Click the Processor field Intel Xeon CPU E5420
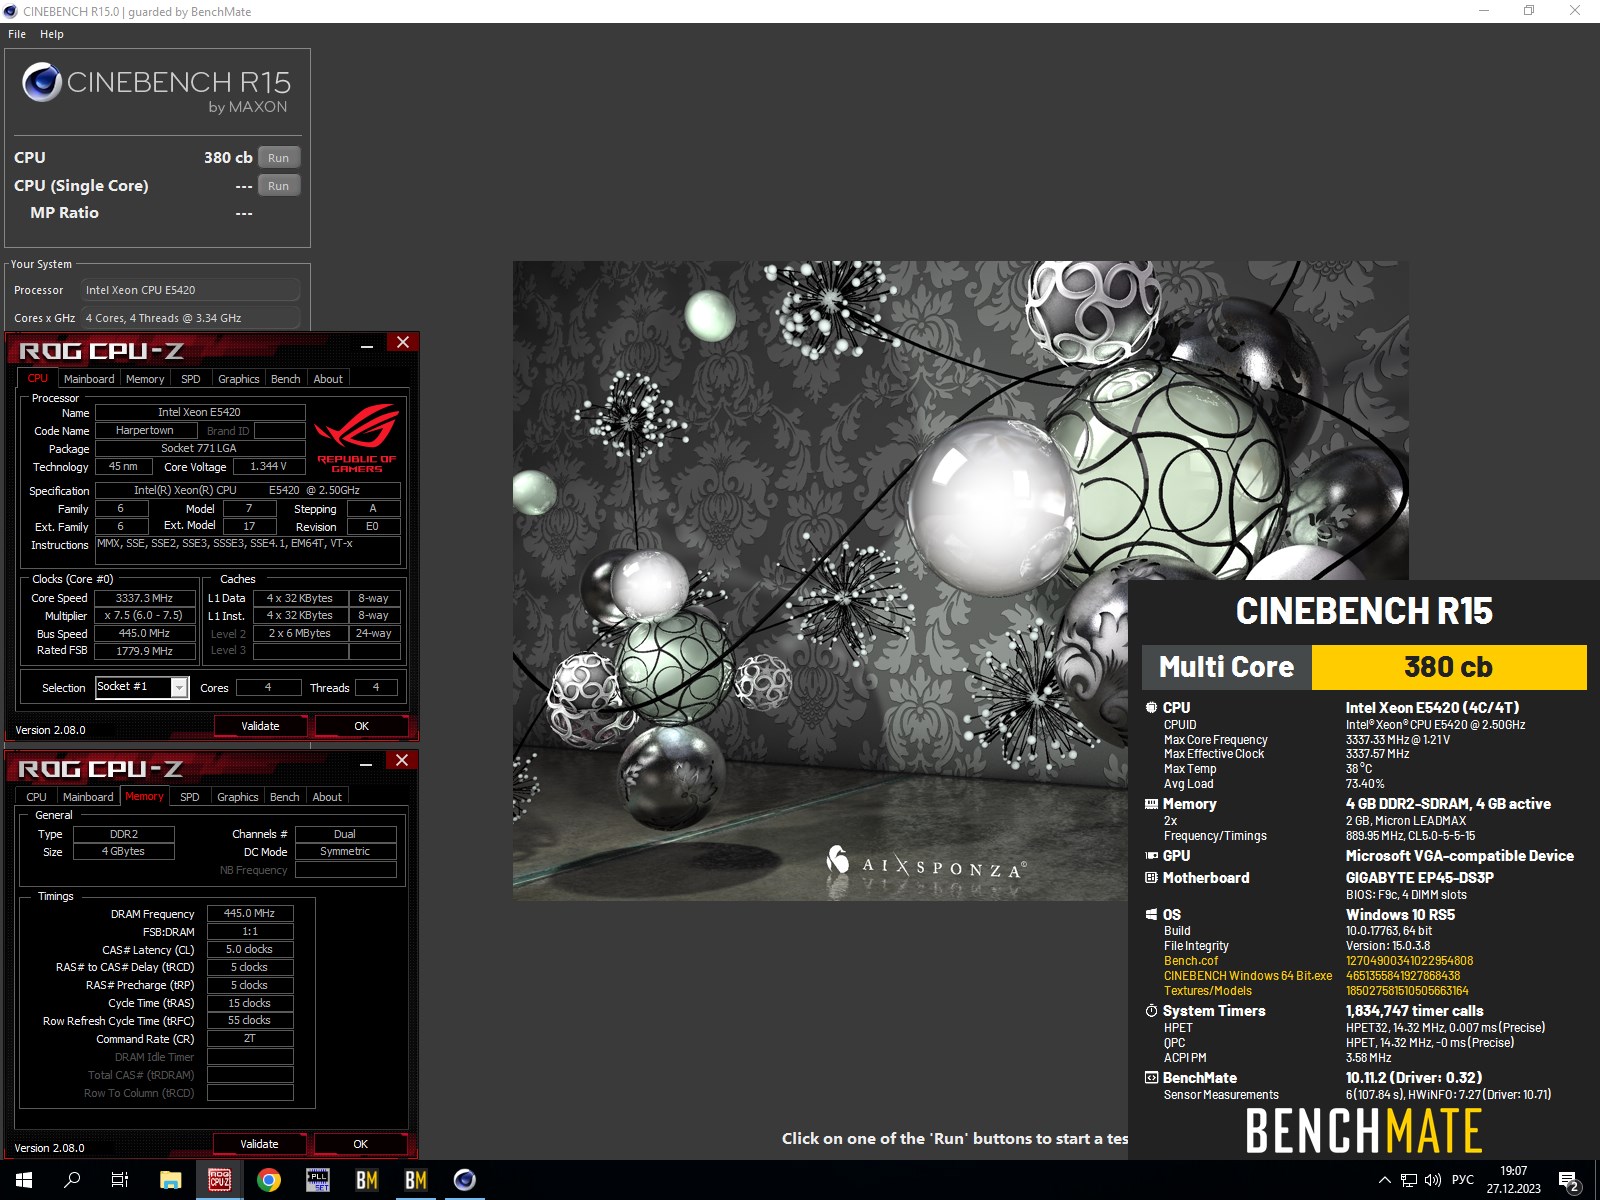 [x=190, y=290]
